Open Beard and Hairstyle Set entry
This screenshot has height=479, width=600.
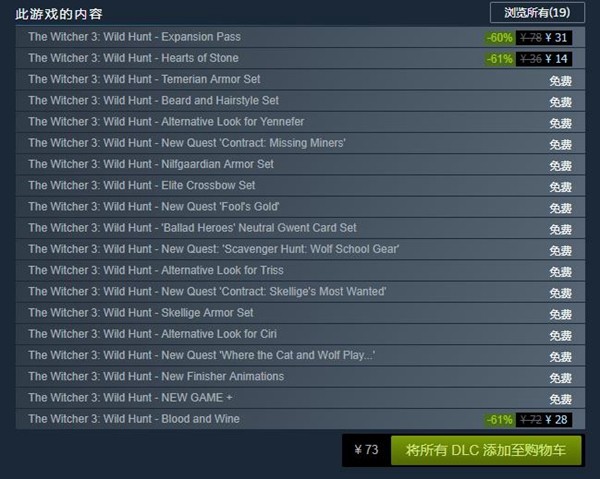pyautogui.click(x=300, y=101)
